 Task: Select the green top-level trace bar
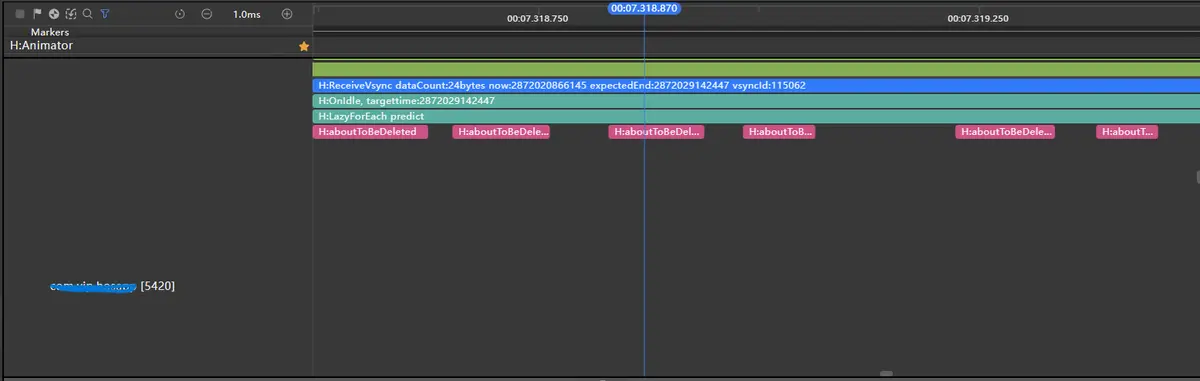pyautogui.click(x=756, y=69)
